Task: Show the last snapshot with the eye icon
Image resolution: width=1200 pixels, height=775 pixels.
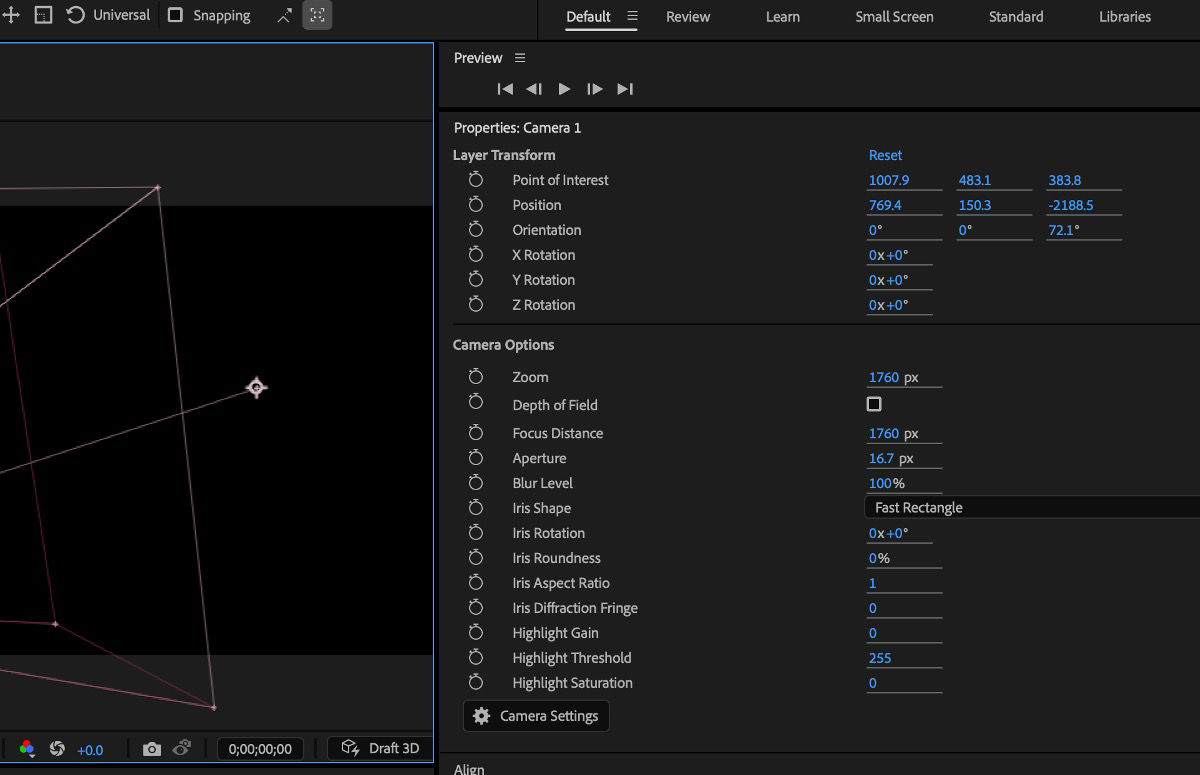Action: pyautogui.click(x=183, y=748)
